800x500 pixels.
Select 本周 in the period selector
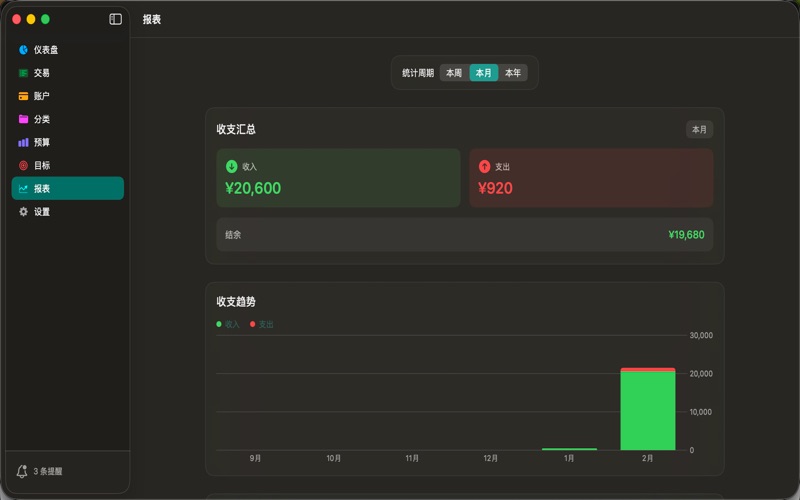[454, 73]
